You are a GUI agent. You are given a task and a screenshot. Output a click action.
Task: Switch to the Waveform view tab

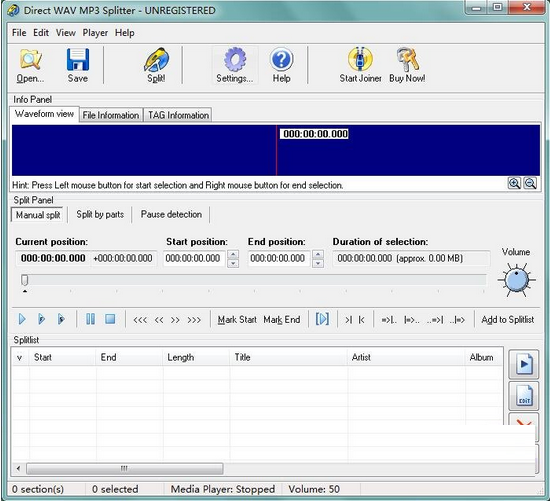pyautogui.click(x=45, y=114)
